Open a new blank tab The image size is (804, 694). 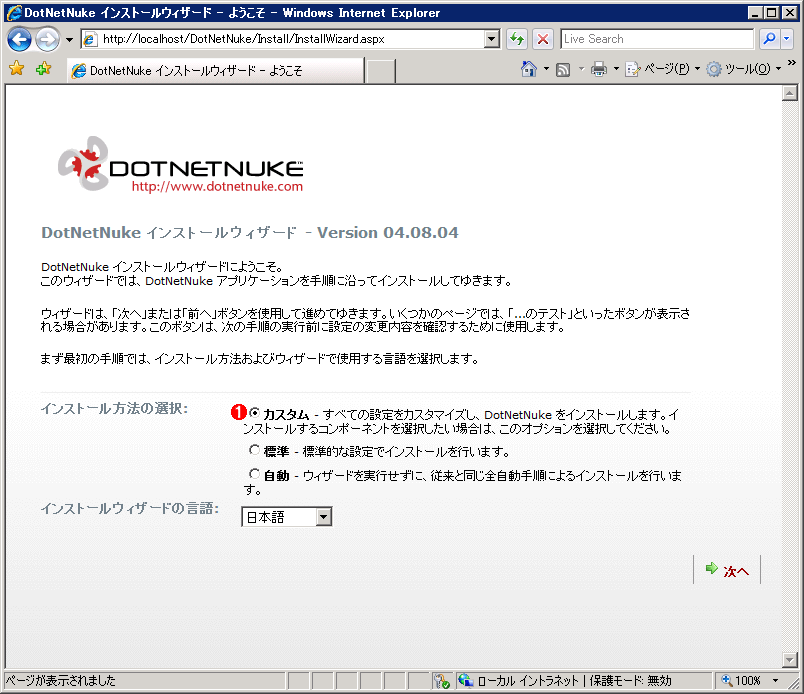click(x=380, y=71)
